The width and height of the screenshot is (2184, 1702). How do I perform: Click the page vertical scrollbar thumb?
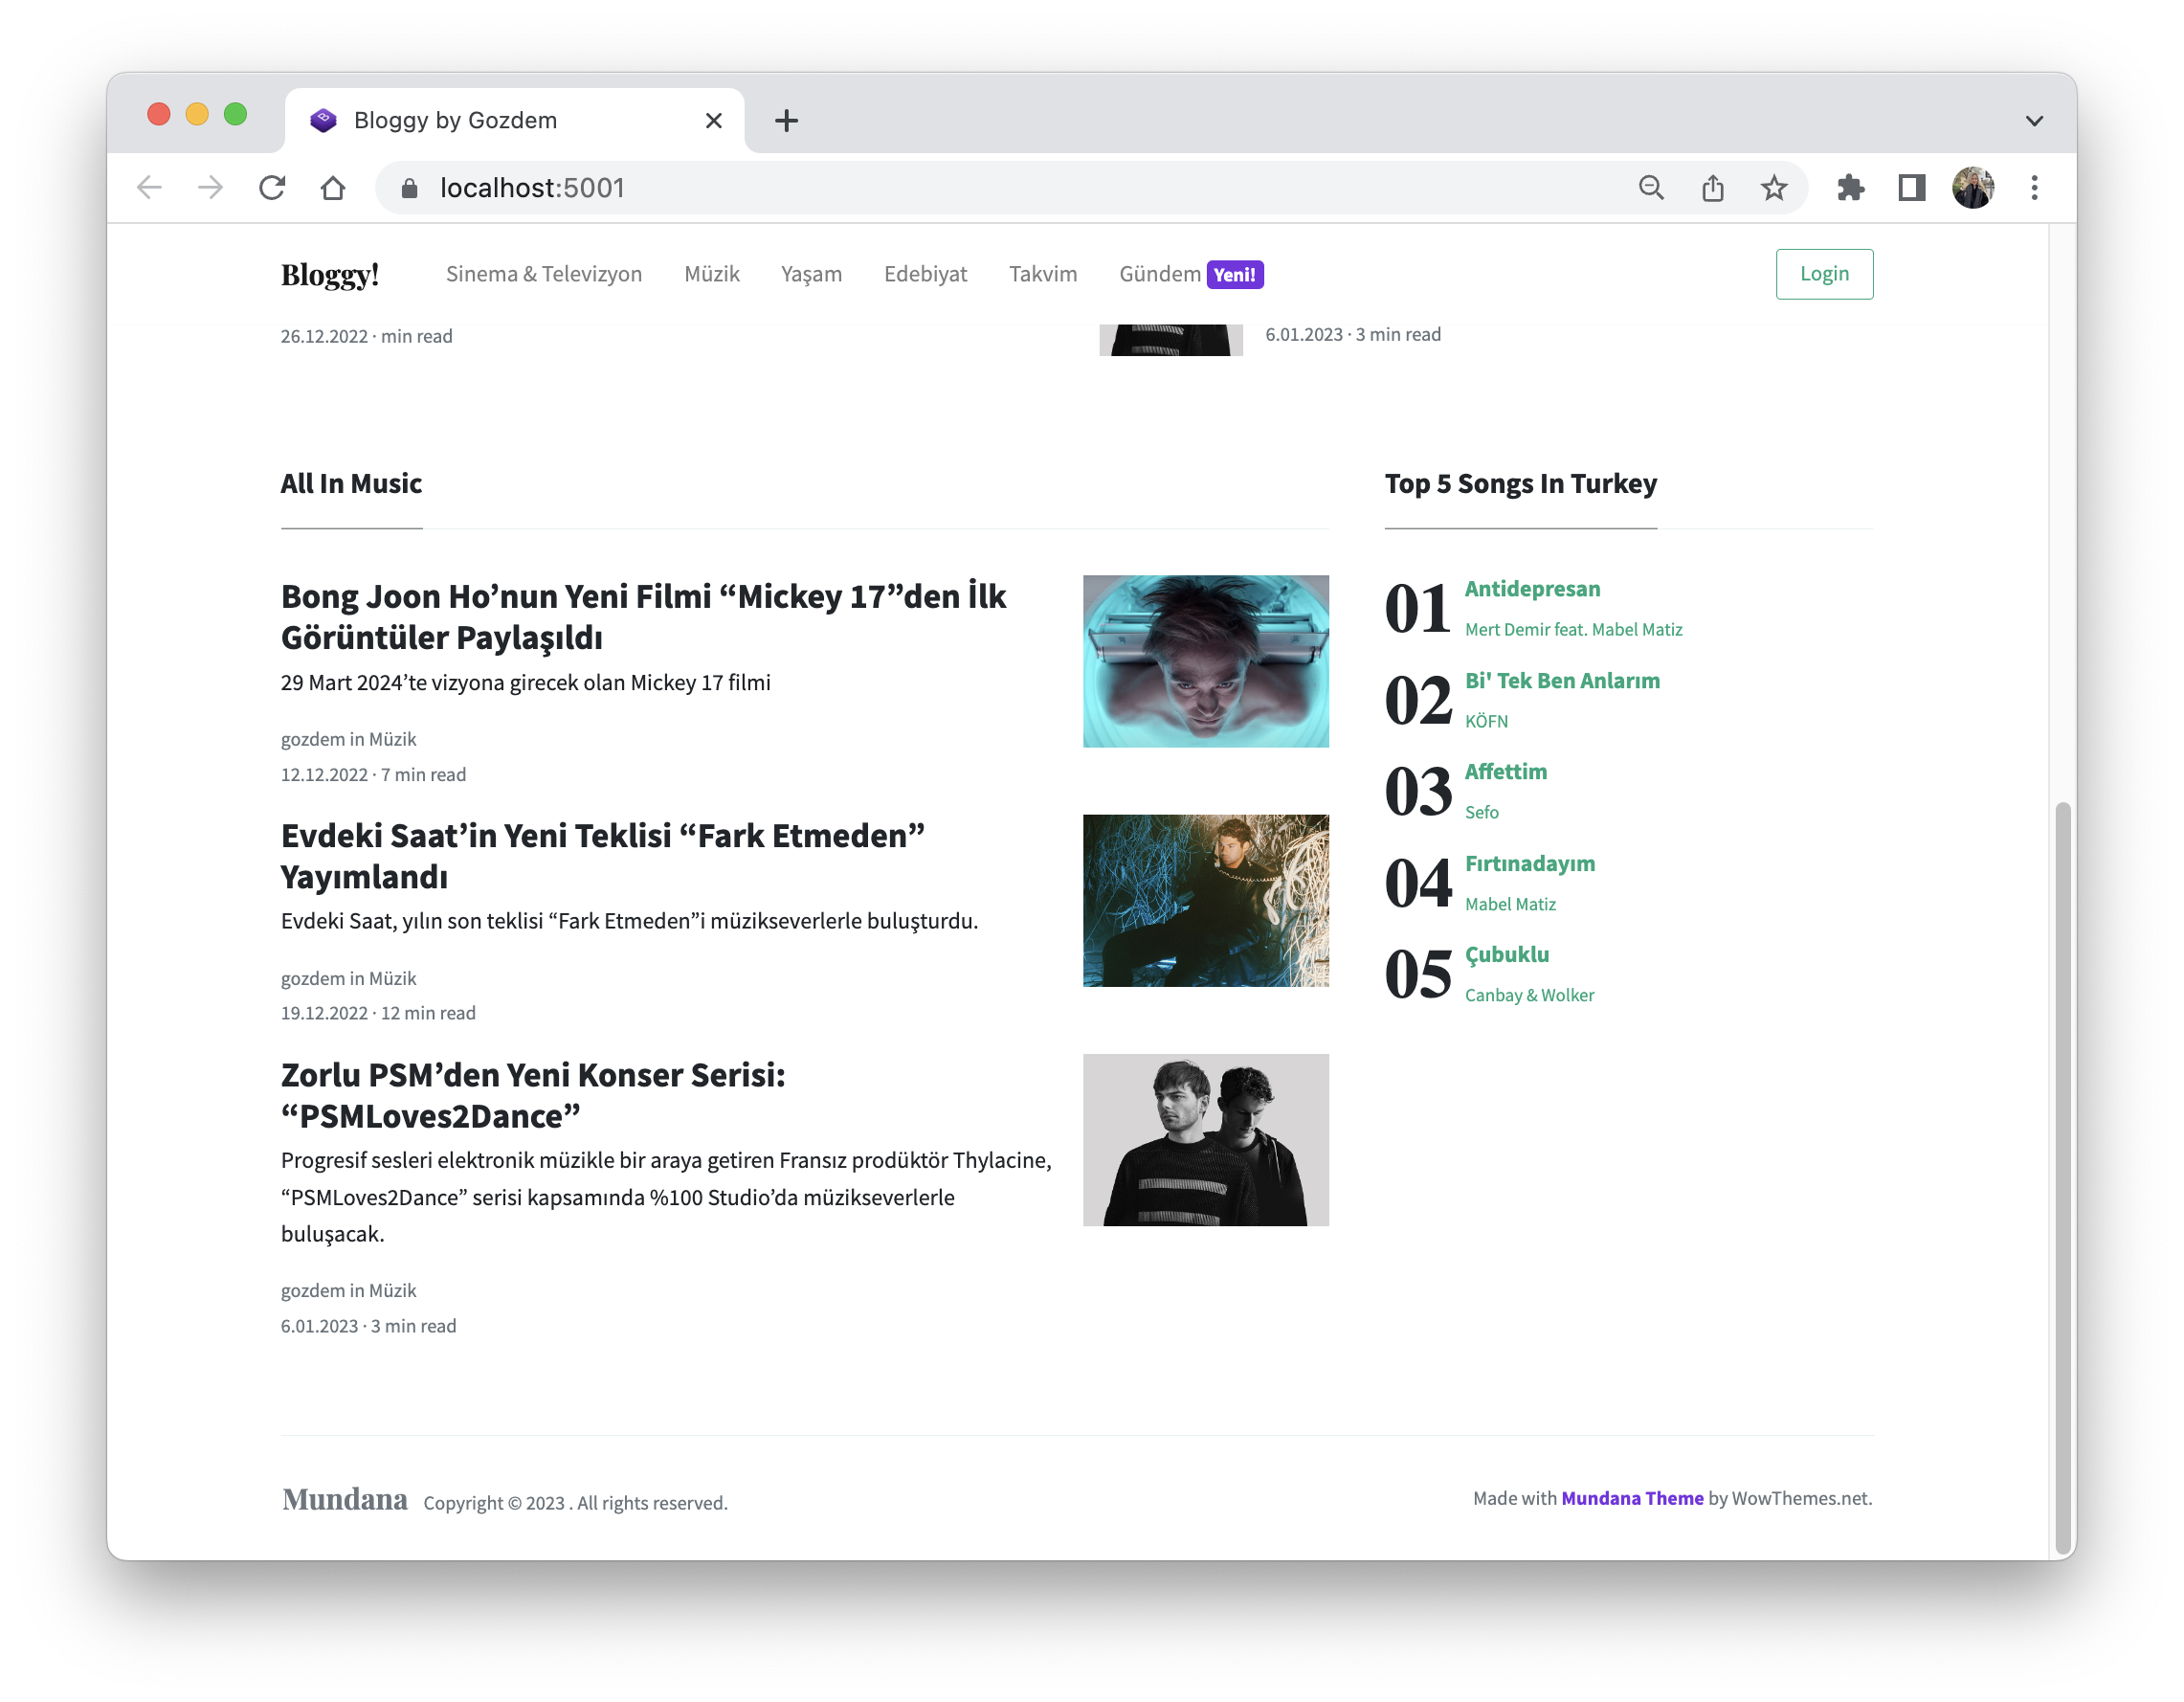(x=2062, y=1178)
